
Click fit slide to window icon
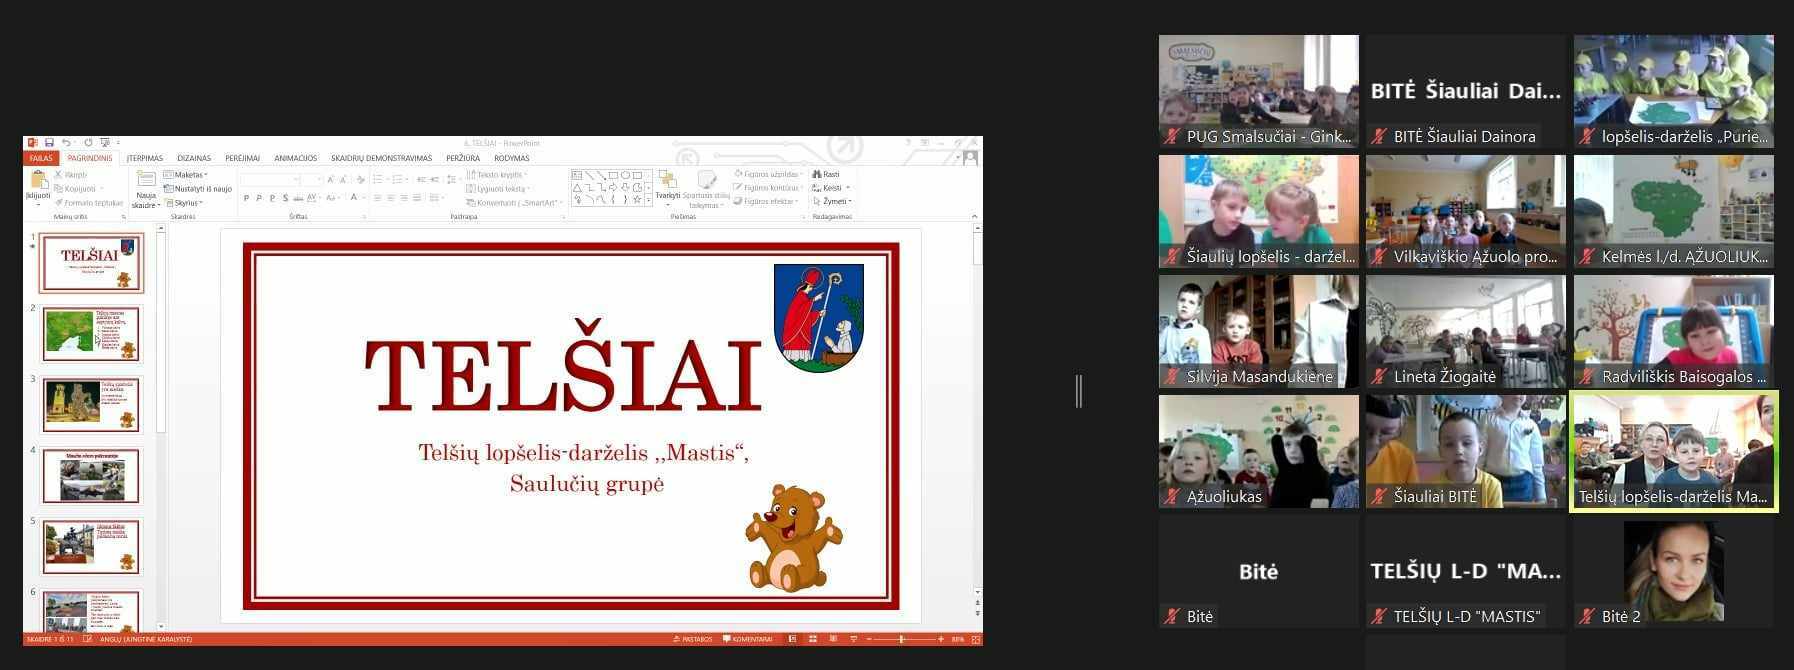pyautogui.click(x=976, y=639)
